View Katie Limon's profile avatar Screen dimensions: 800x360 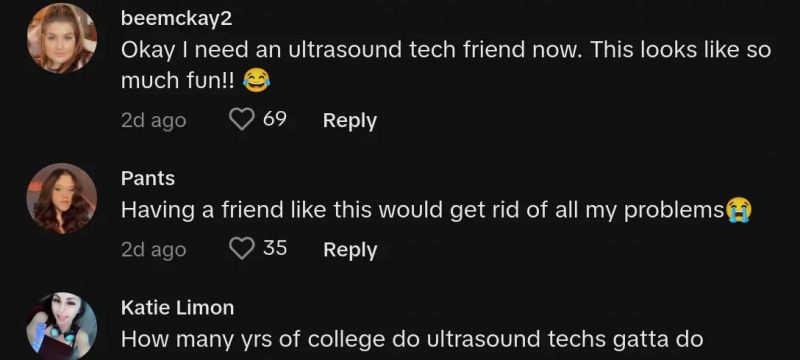point(62,326)
